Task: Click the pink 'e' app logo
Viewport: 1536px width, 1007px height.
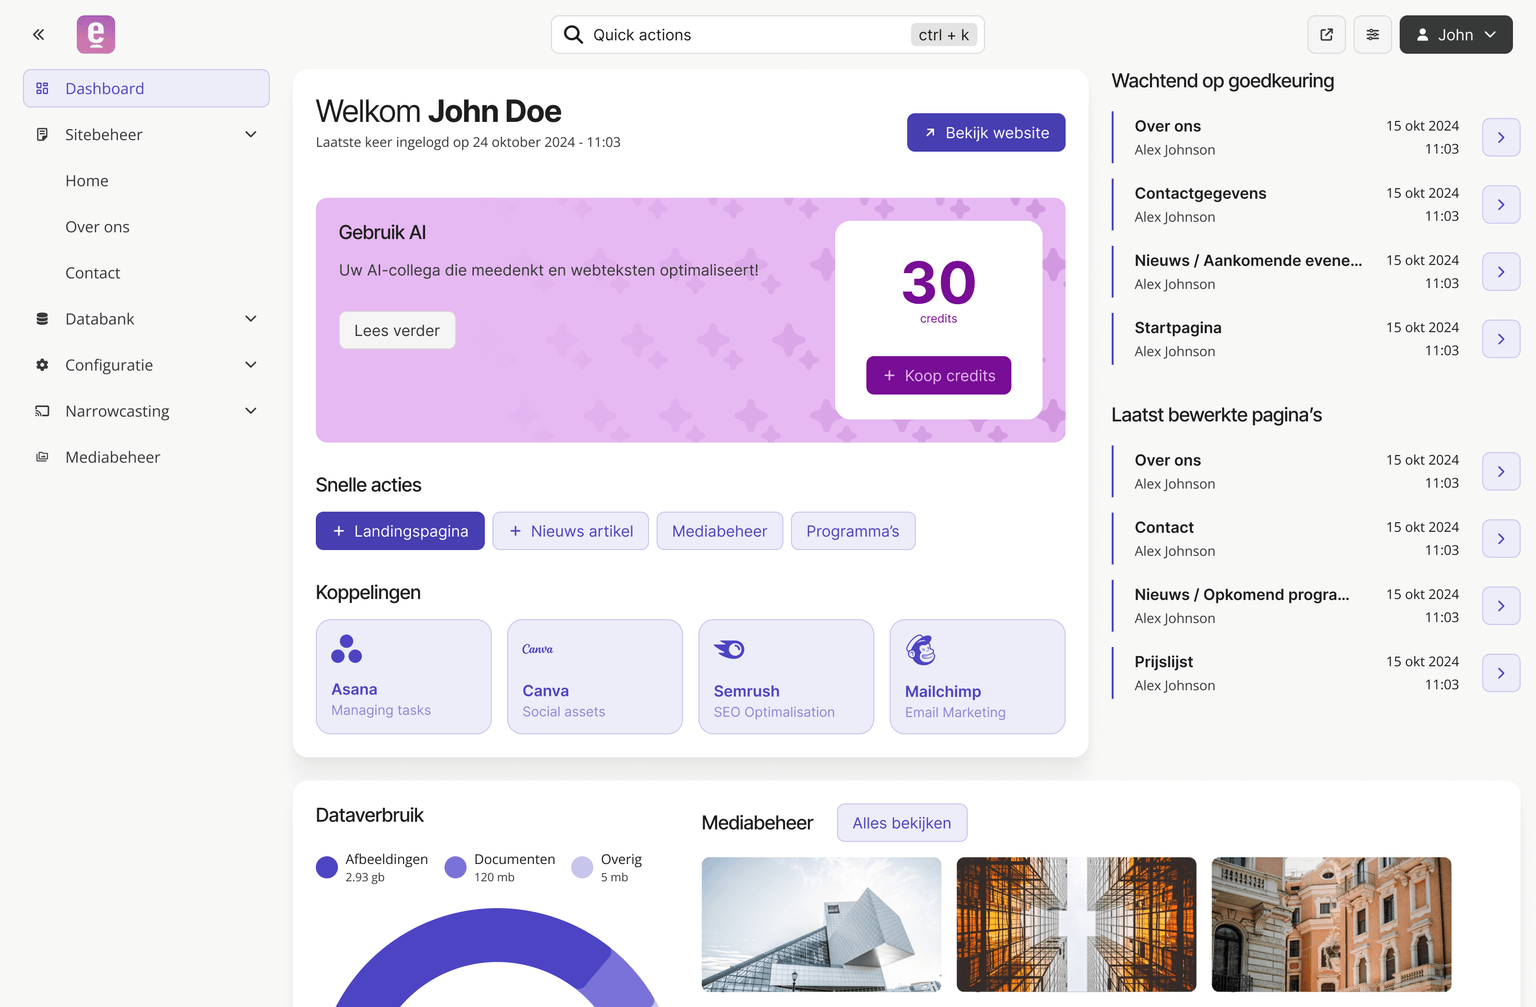Action: click(x=96, y=35)
